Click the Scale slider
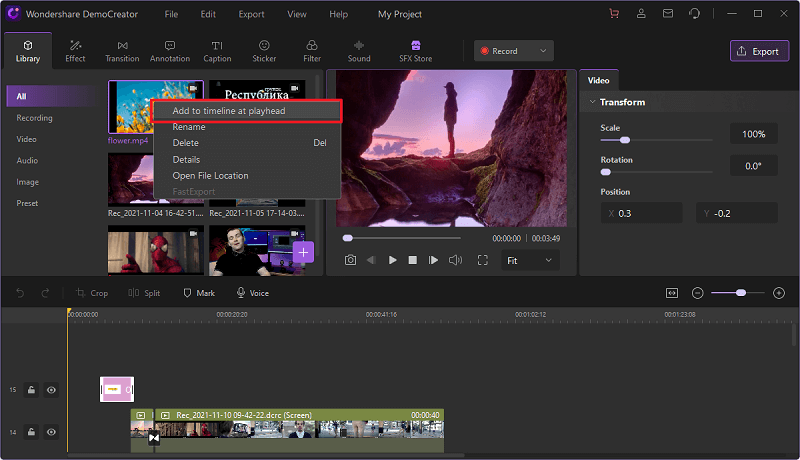The image size is (800, 460). point(656,140)
